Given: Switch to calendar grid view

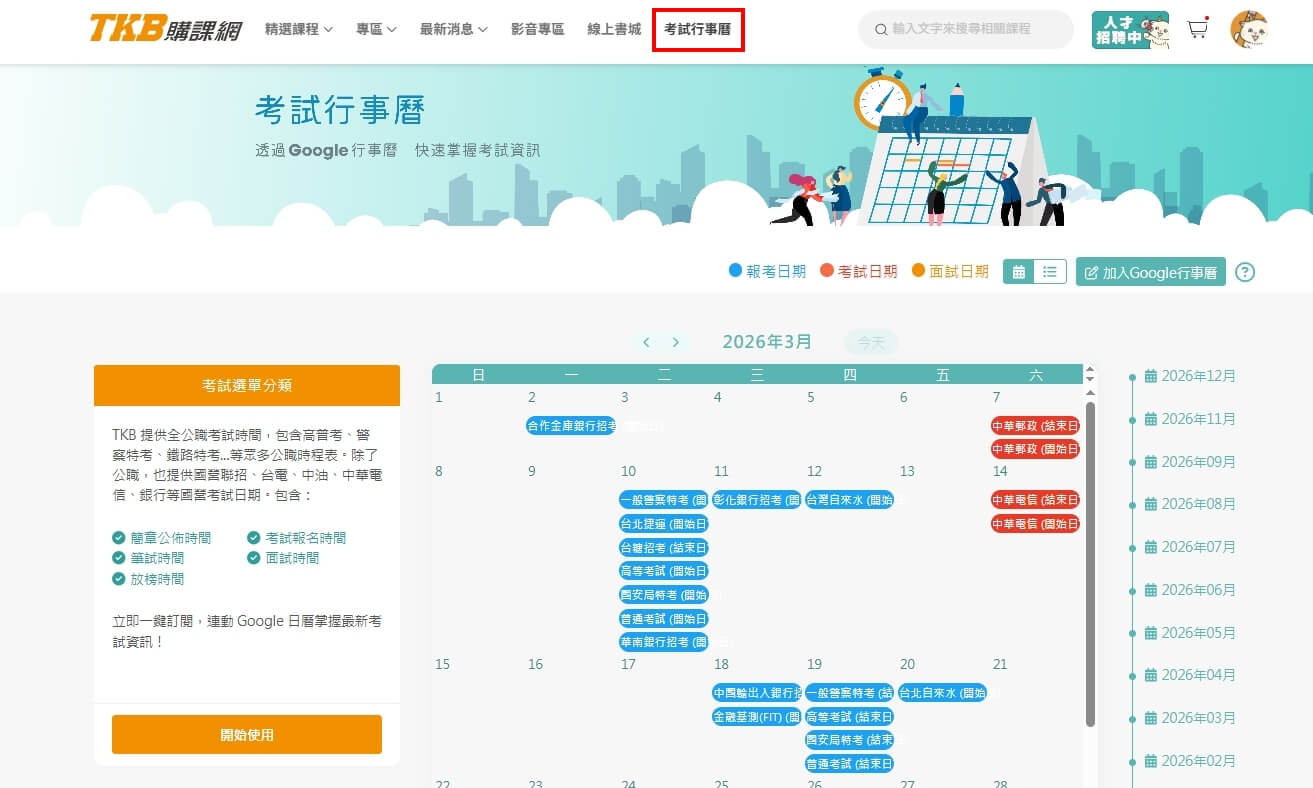Looking at the screenshot, I should coord(1019,272).
